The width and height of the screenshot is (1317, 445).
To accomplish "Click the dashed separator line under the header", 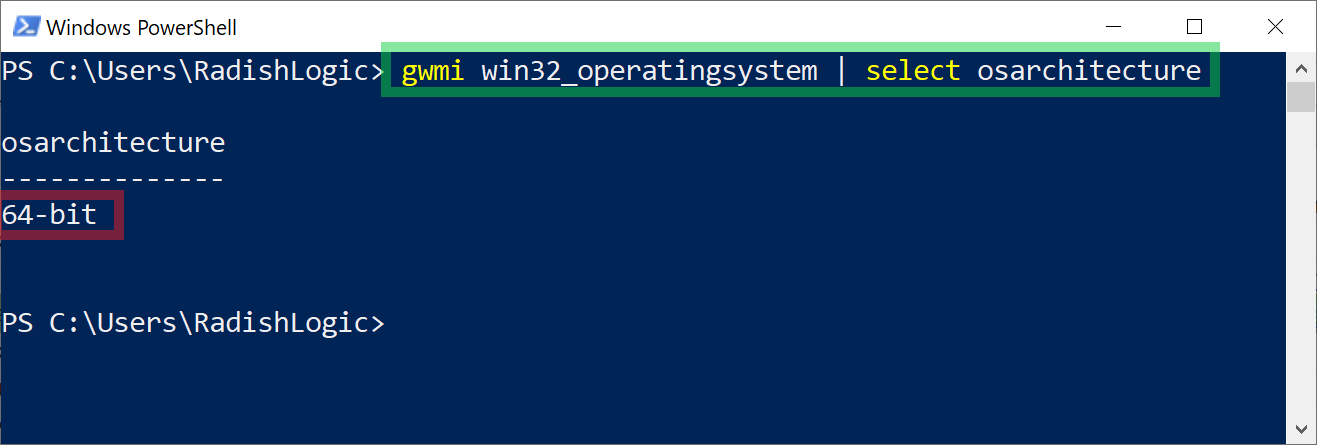I will (x=113, y=180).
